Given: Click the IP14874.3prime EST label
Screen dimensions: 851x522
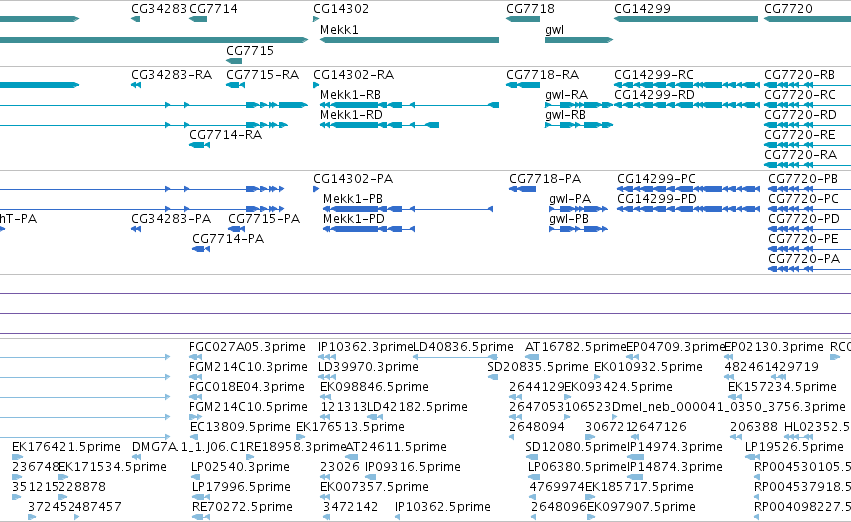Looking at the screenshot, I should tap(675, 467).
